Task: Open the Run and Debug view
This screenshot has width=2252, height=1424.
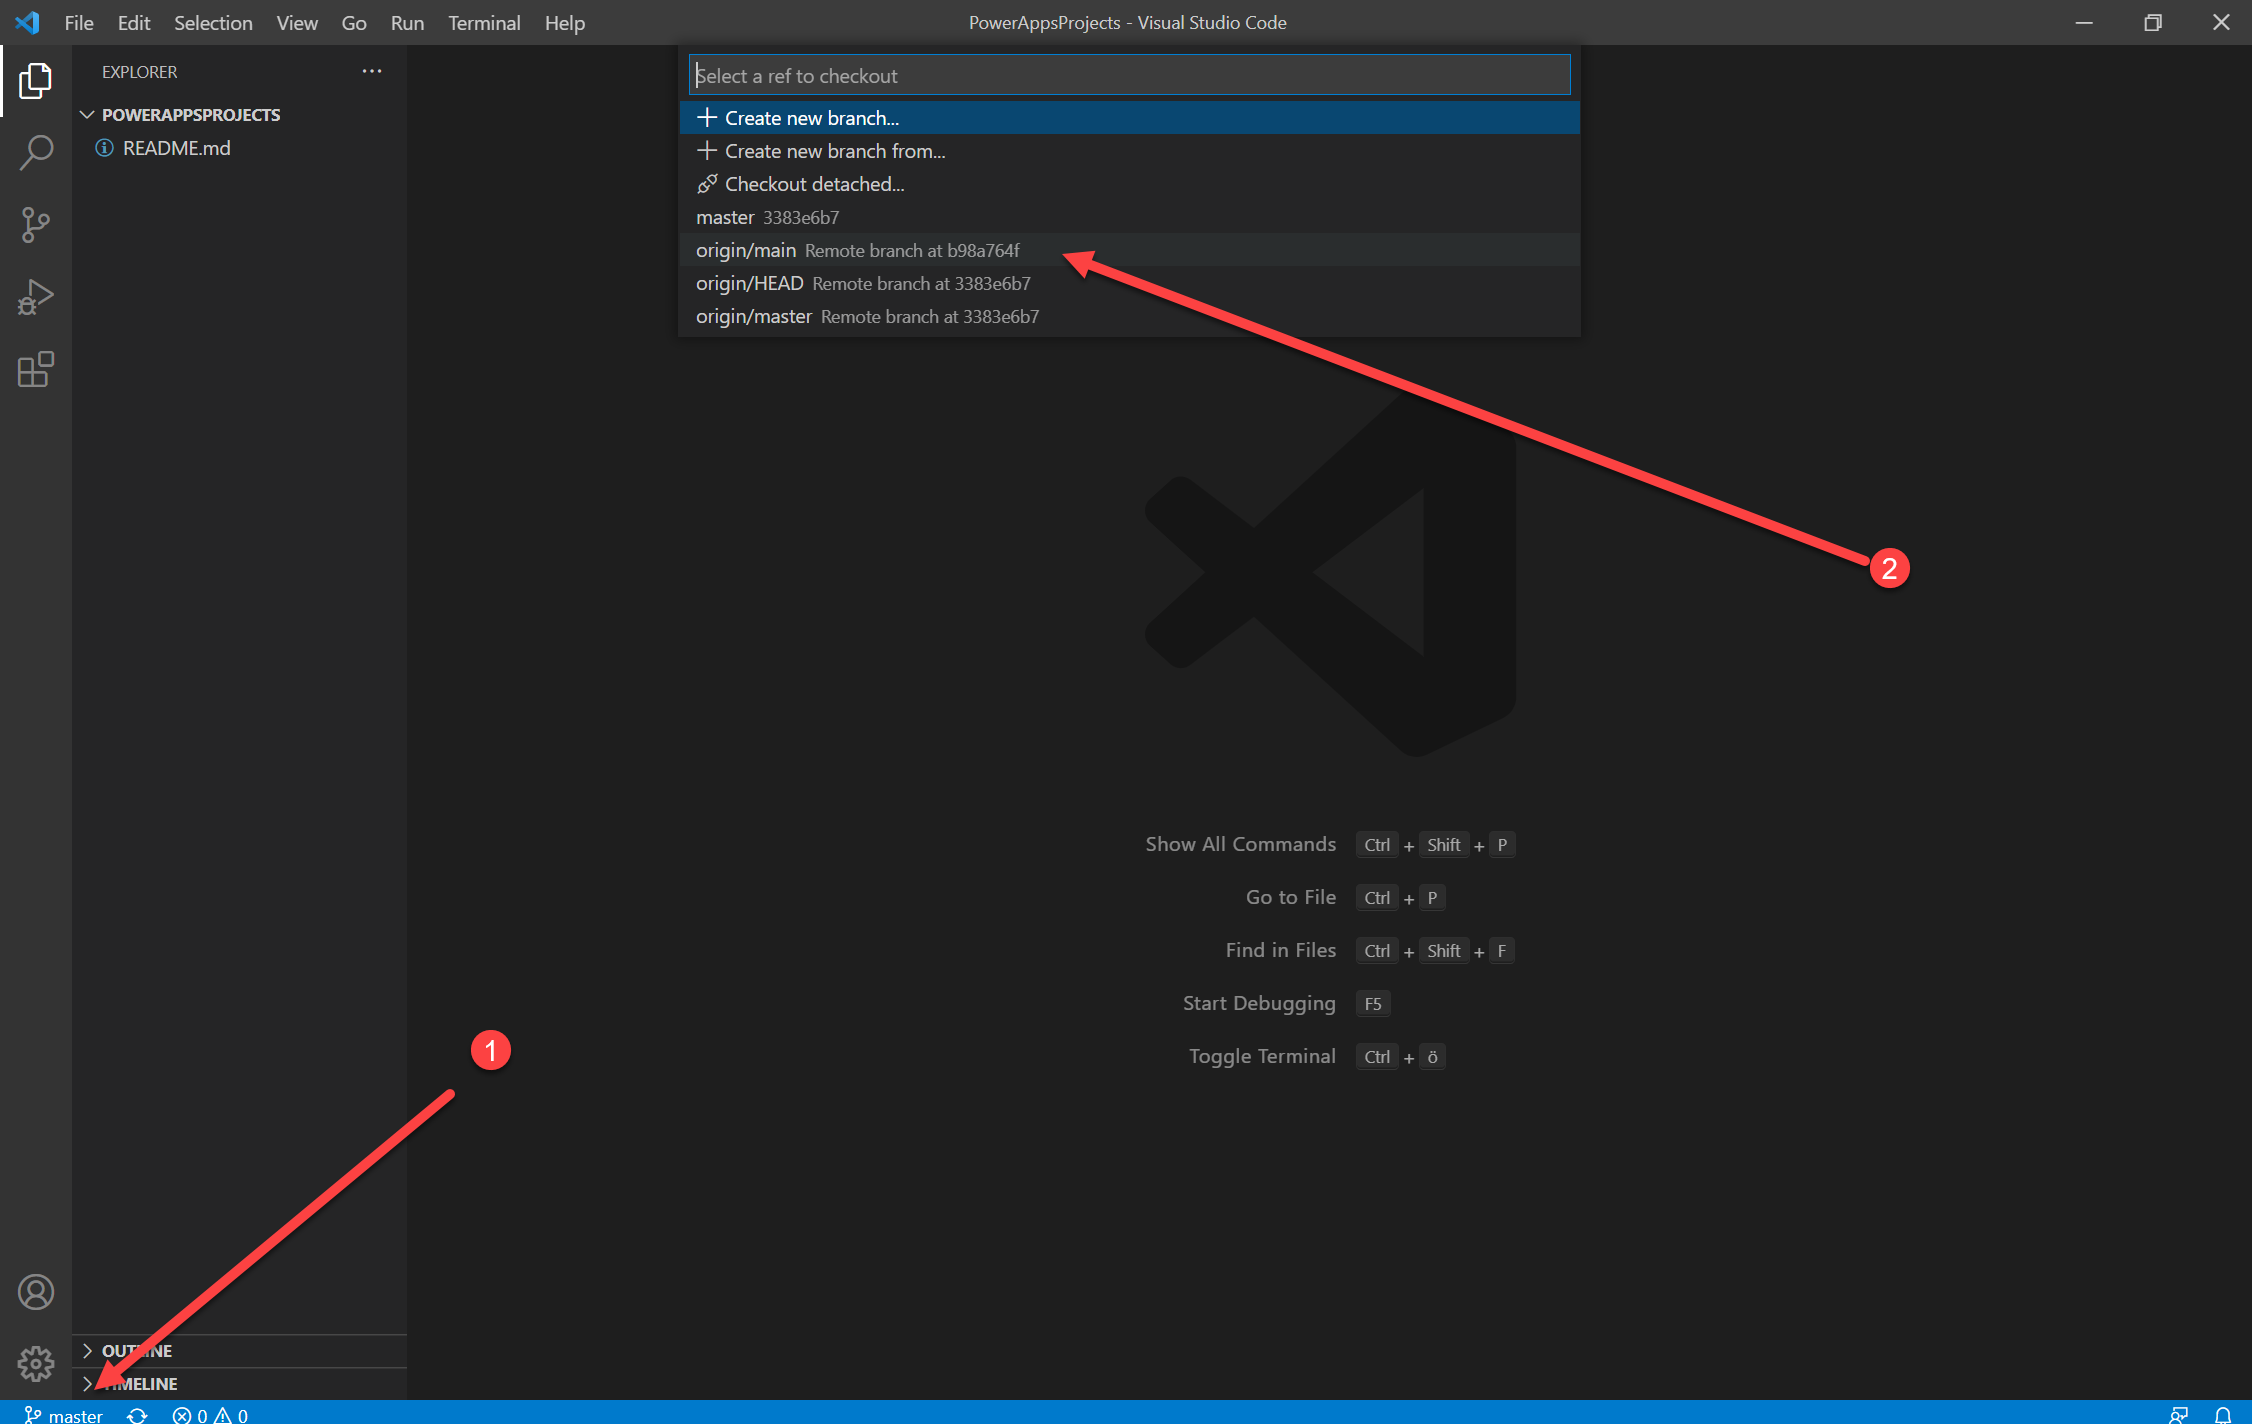Action: 36,297
